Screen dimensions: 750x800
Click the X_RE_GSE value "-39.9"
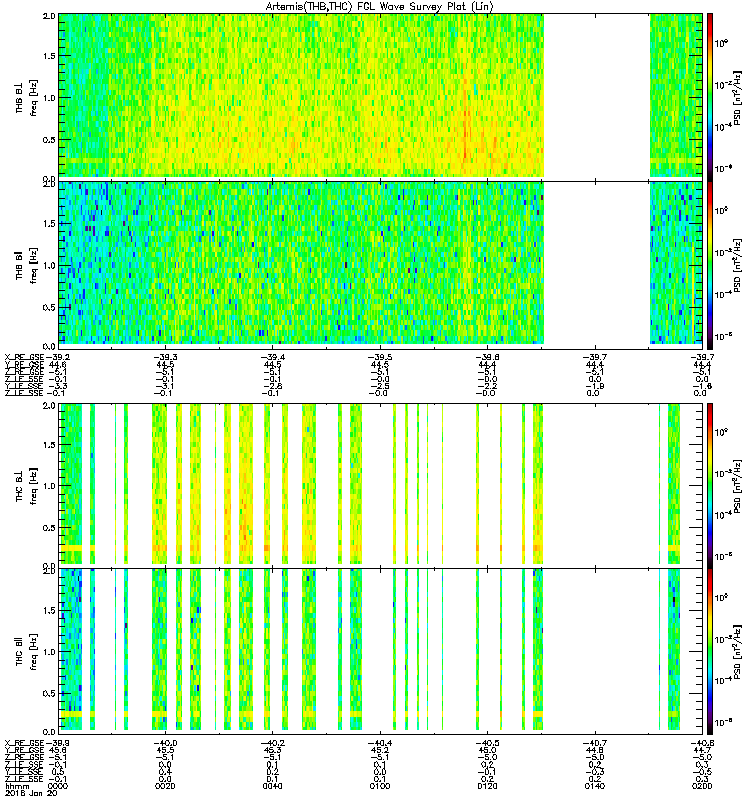tap(56, 743)
